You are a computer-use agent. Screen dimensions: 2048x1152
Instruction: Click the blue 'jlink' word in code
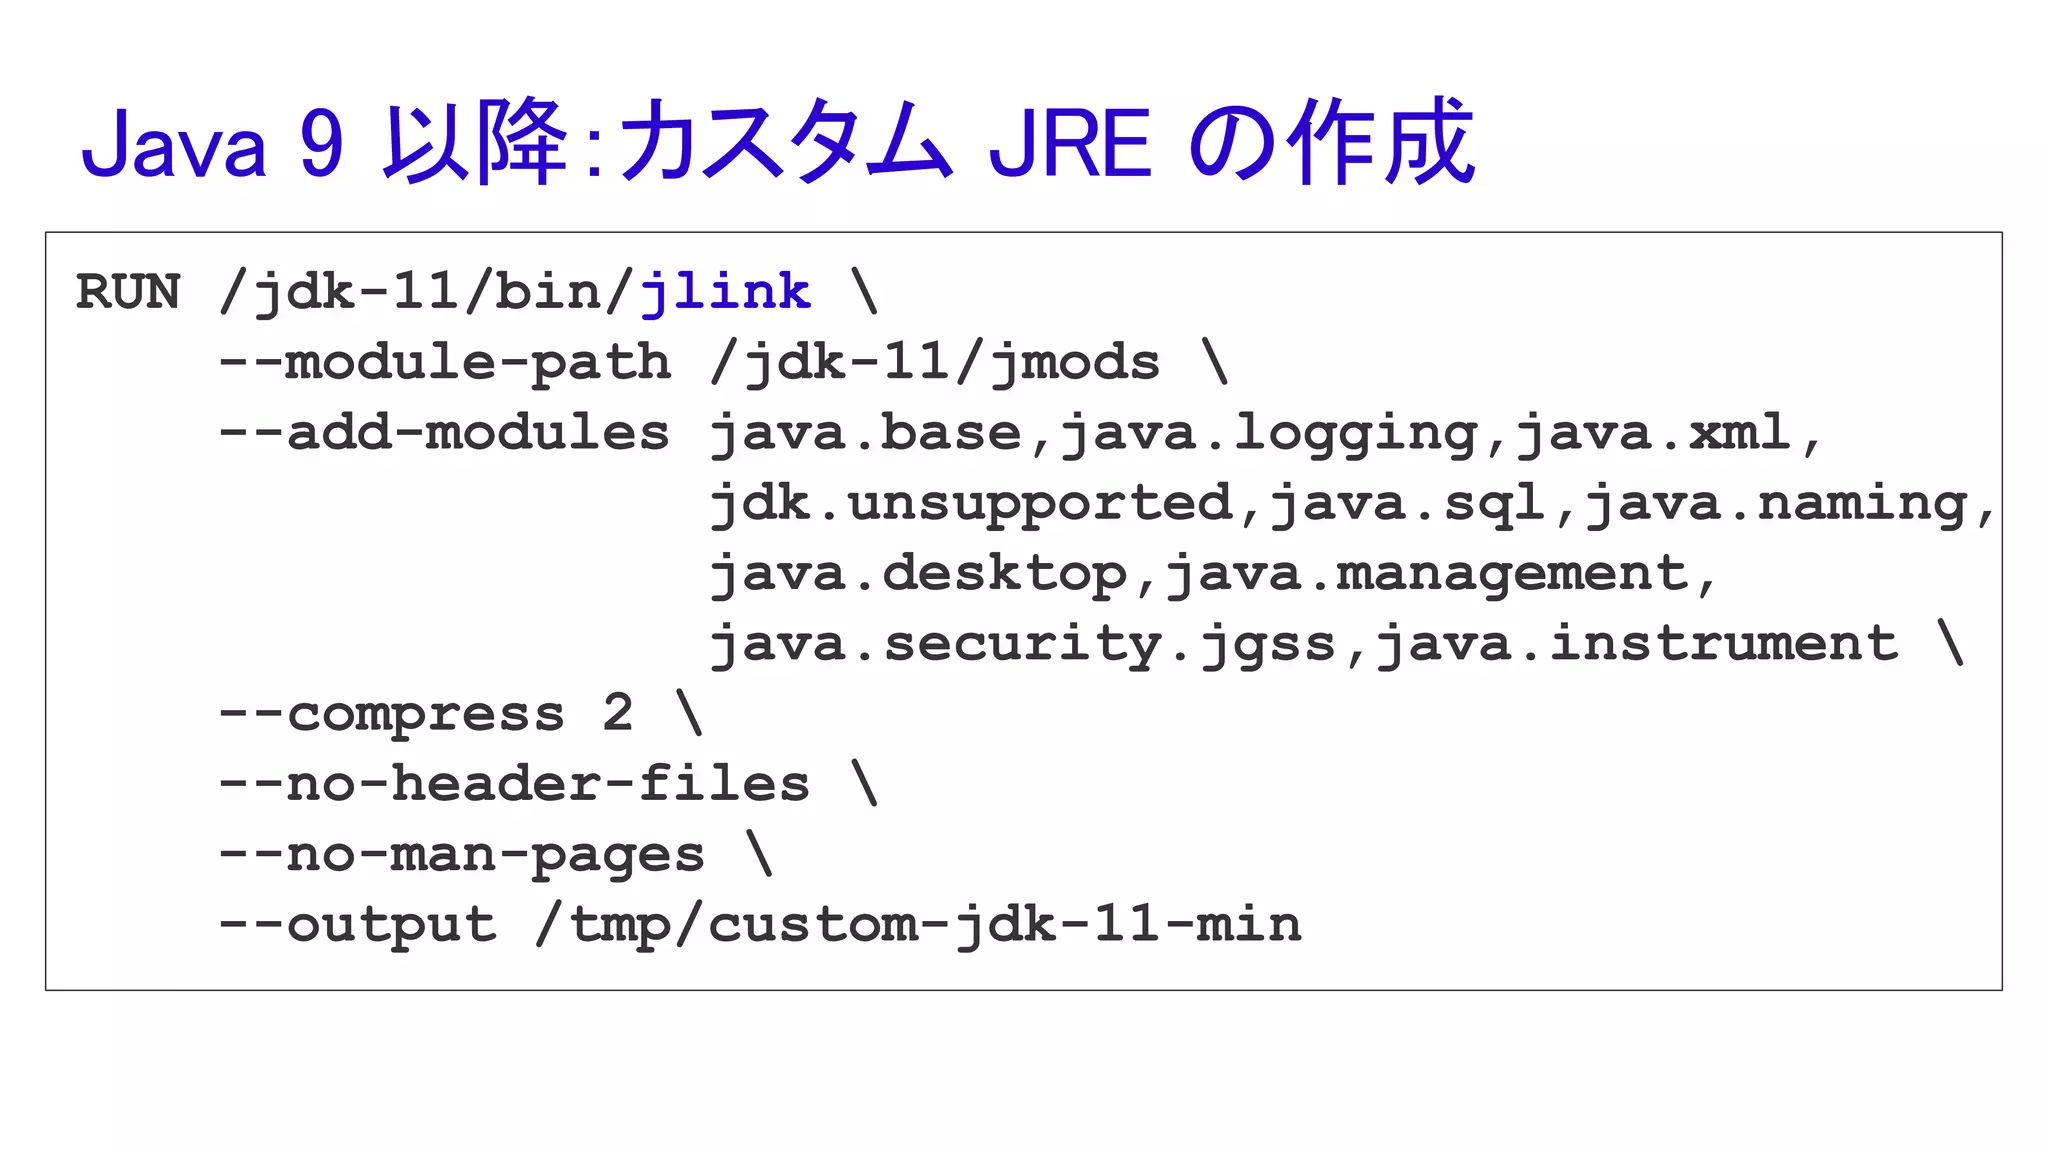coord(725,293)
